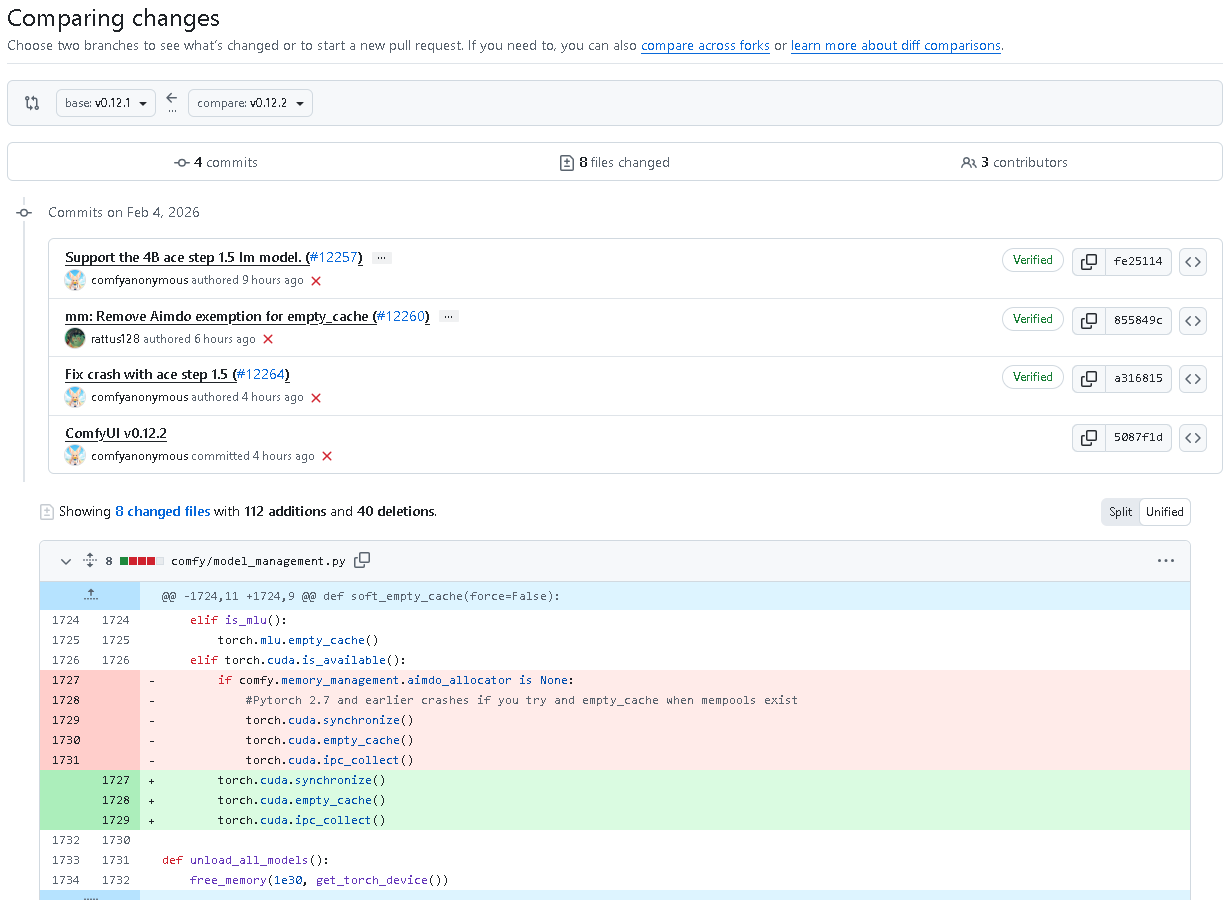Copy the comfy/model_management.py file path
Screen dimensions: 1232x900
click(x=363, y=560)
